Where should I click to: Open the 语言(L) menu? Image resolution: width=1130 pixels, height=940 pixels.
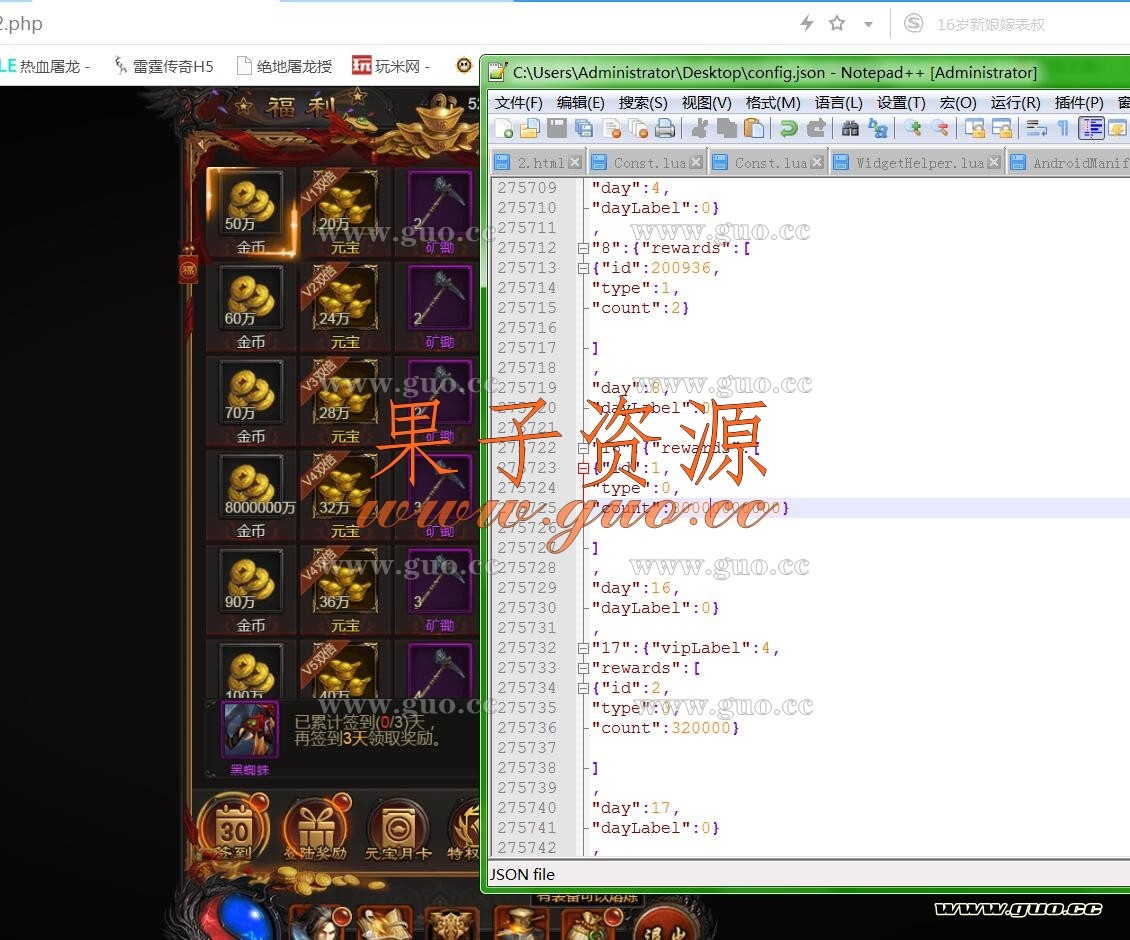[838, 103]
